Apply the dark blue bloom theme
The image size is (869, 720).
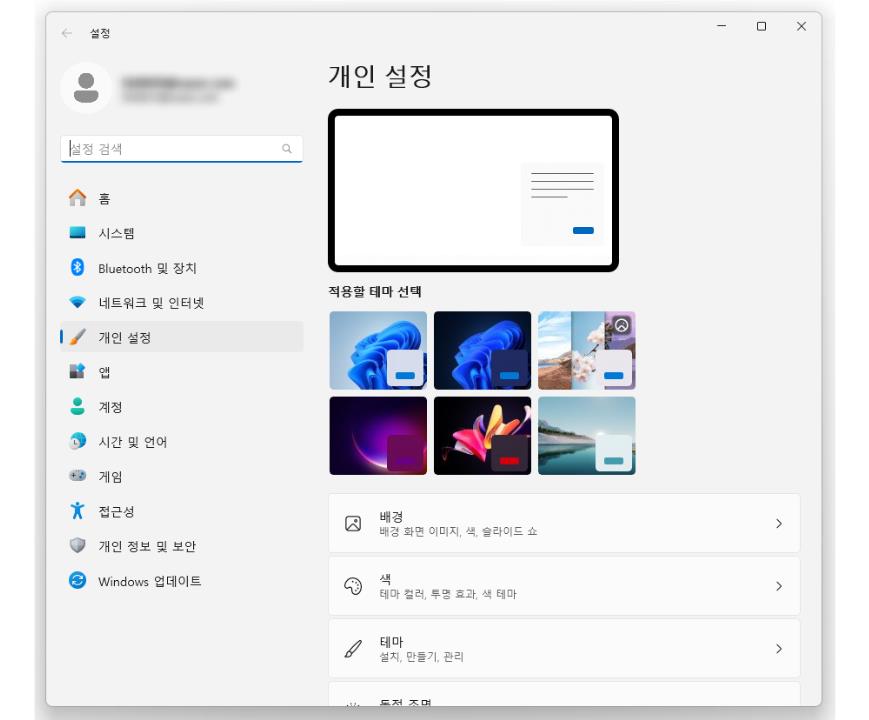482,350
